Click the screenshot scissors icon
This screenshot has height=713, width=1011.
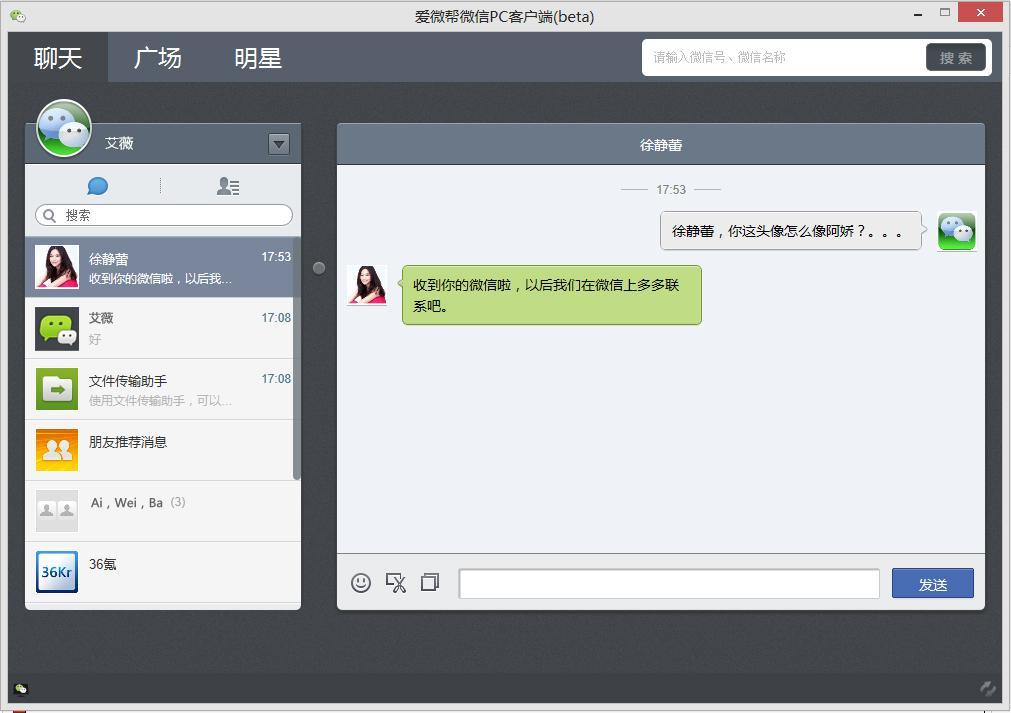click(x=396, y=583)
